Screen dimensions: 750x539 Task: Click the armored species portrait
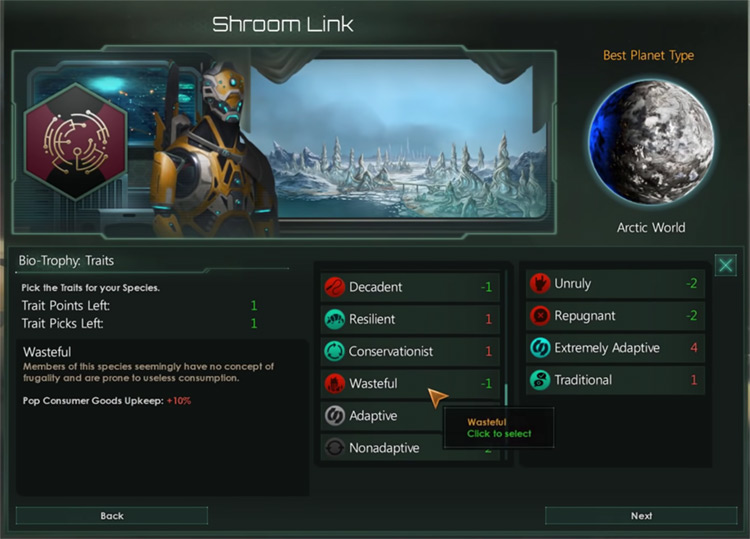click(210, 151)
